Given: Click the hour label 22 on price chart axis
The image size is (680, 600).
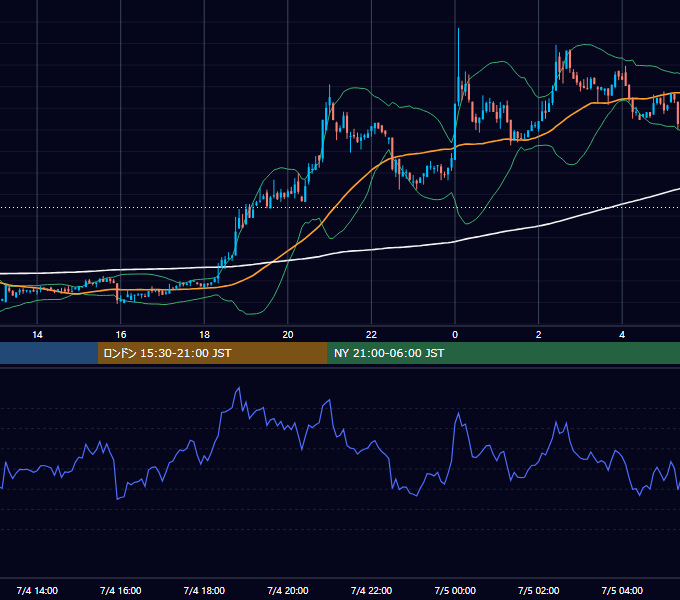Looking at the screenshot, I should click(371, 335).
